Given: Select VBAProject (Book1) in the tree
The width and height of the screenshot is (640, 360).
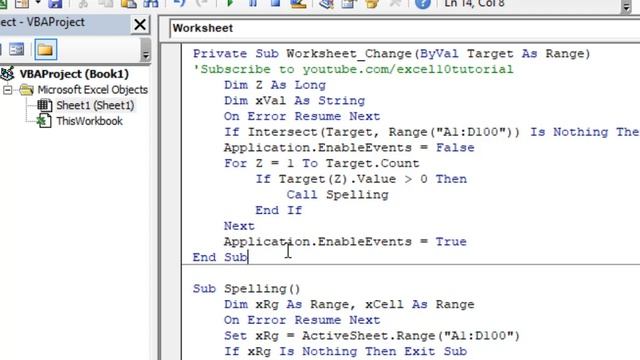Looking at the screenshot, I should (74, 74).
